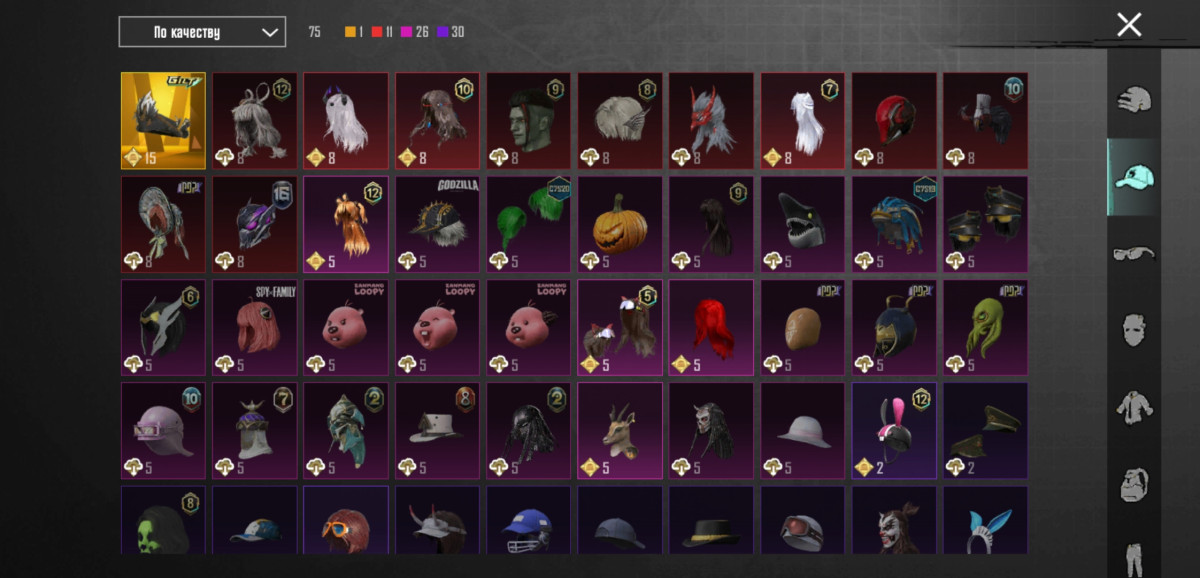
Task: Pick the Halloween pumpkin head item
Action: (620, 225)
